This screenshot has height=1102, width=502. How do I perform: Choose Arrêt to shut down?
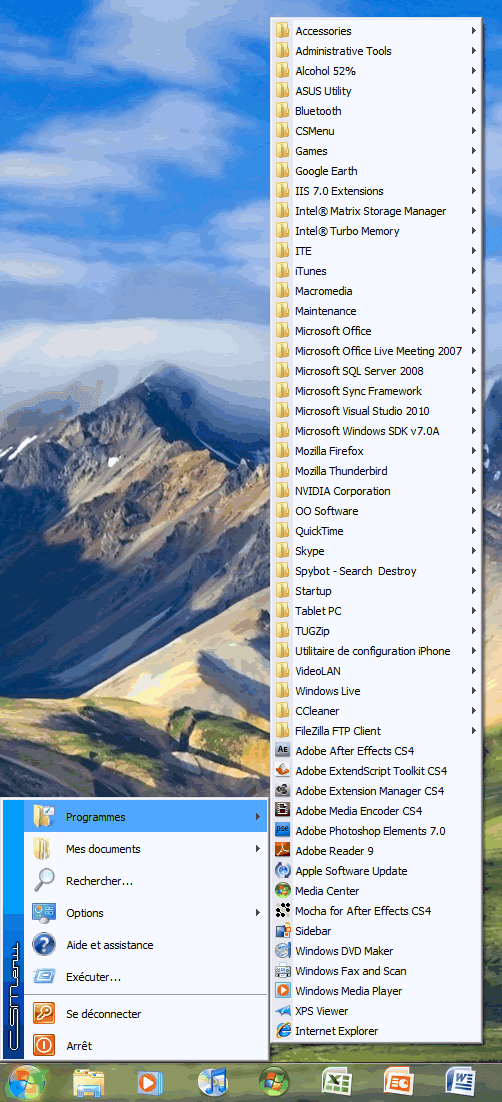coord(146,1046)
